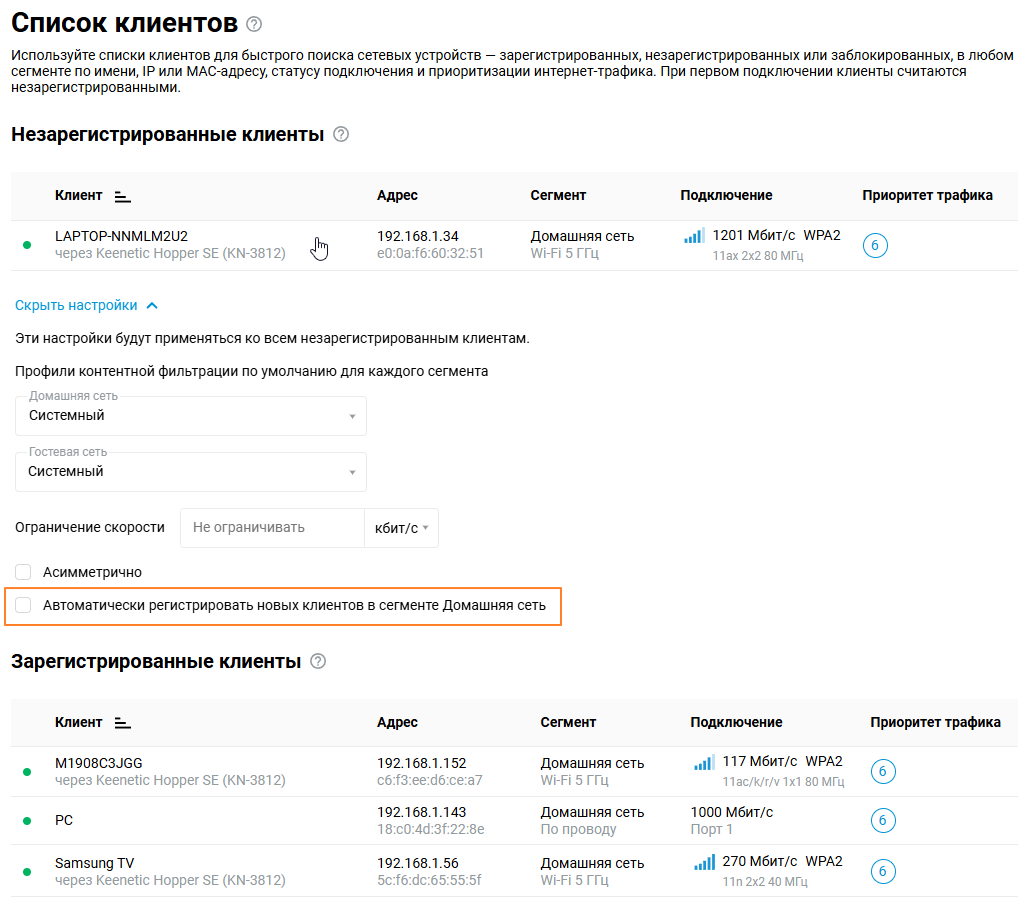Open the Samsung TV client entry
The width and height of the screenshot is (1028, 904).
pos(94,863)
